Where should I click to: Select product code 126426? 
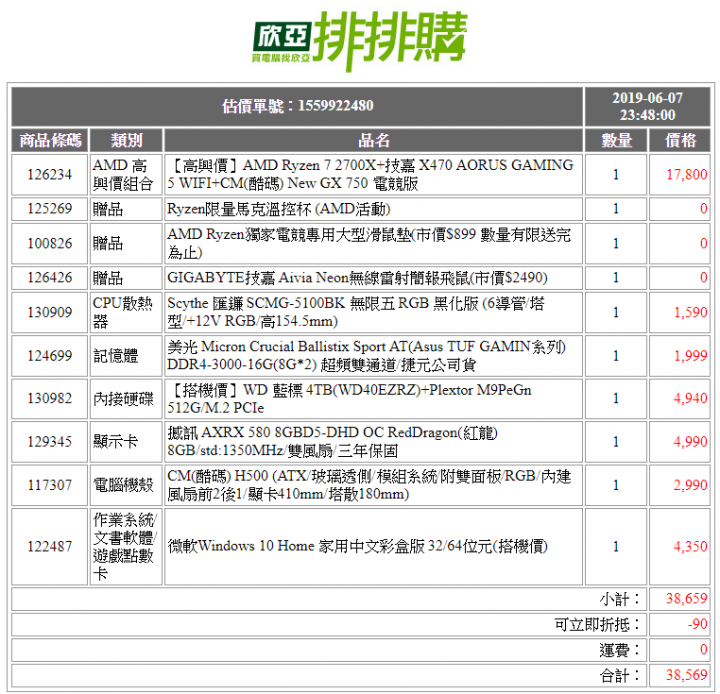click(50, 277)
